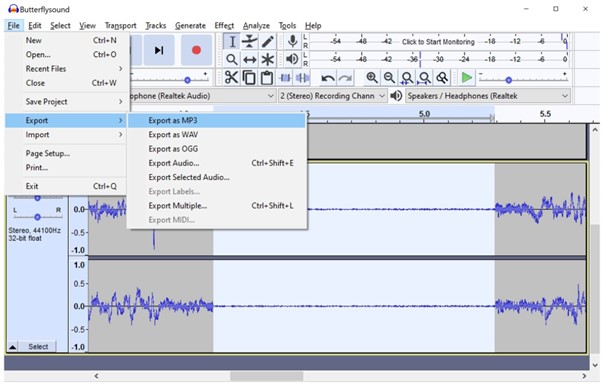Expand the Import submenu
The image size is (602, 387).
(x=67, y=135)
